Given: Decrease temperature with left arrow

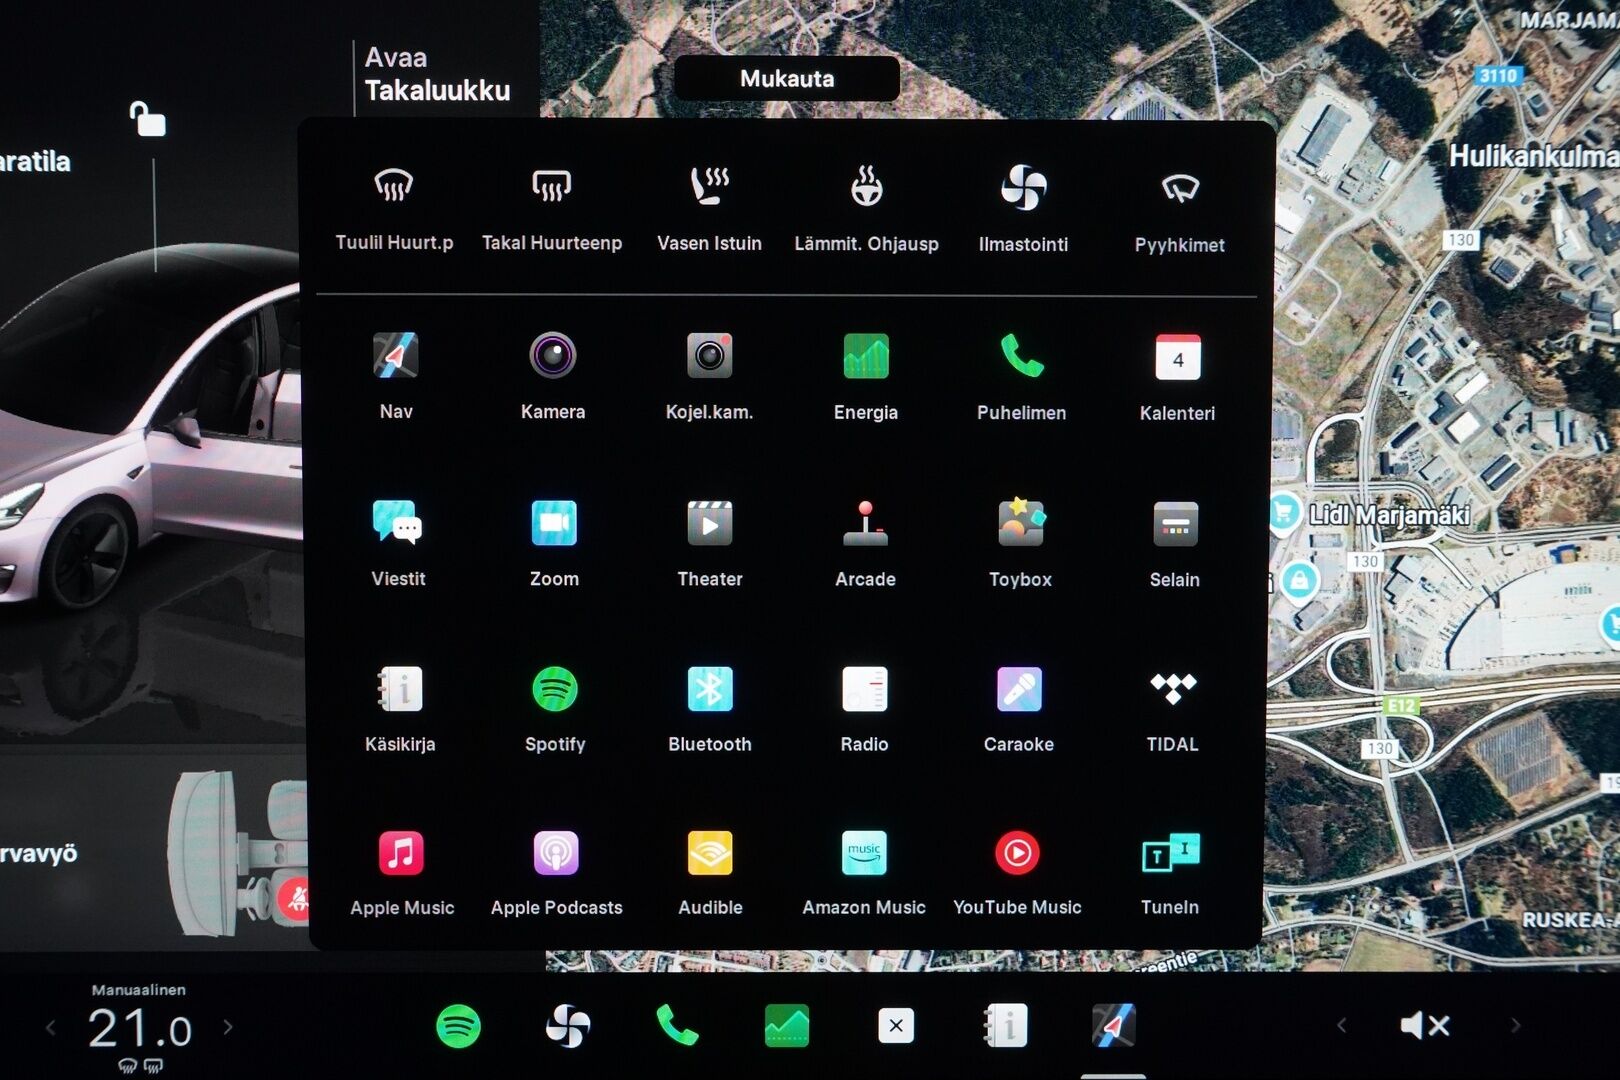Looking at the screenshot, I should pos(50,1027).
